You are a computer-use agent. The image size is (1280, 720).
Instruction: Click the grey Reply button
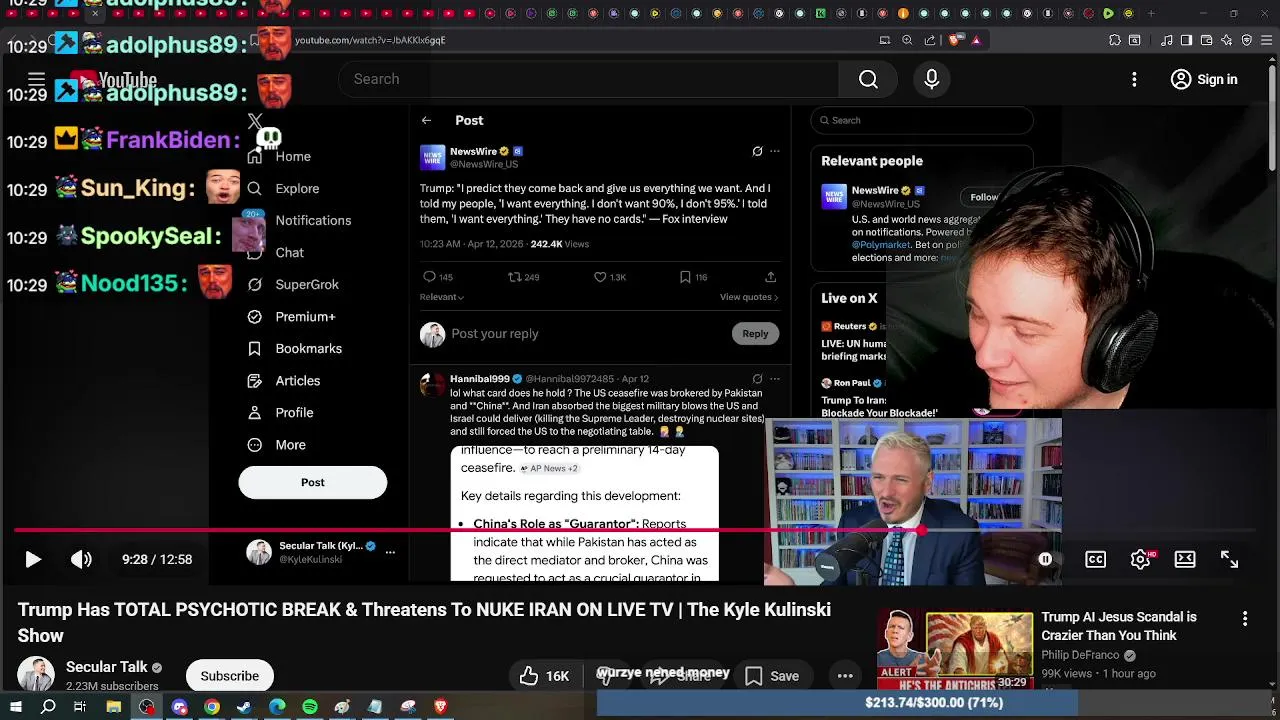pyautogui.click(x=755, y=334)
